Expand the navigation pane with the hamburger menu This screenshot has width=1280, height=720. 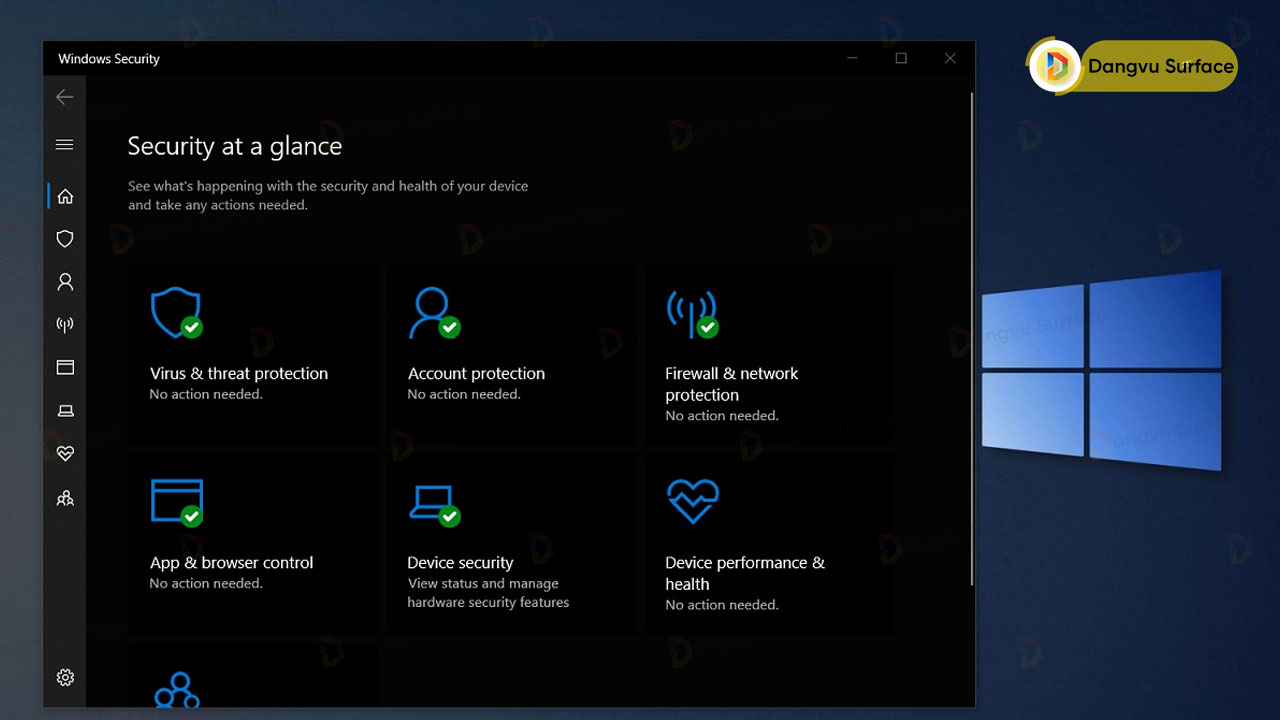(x=64, y=144)
